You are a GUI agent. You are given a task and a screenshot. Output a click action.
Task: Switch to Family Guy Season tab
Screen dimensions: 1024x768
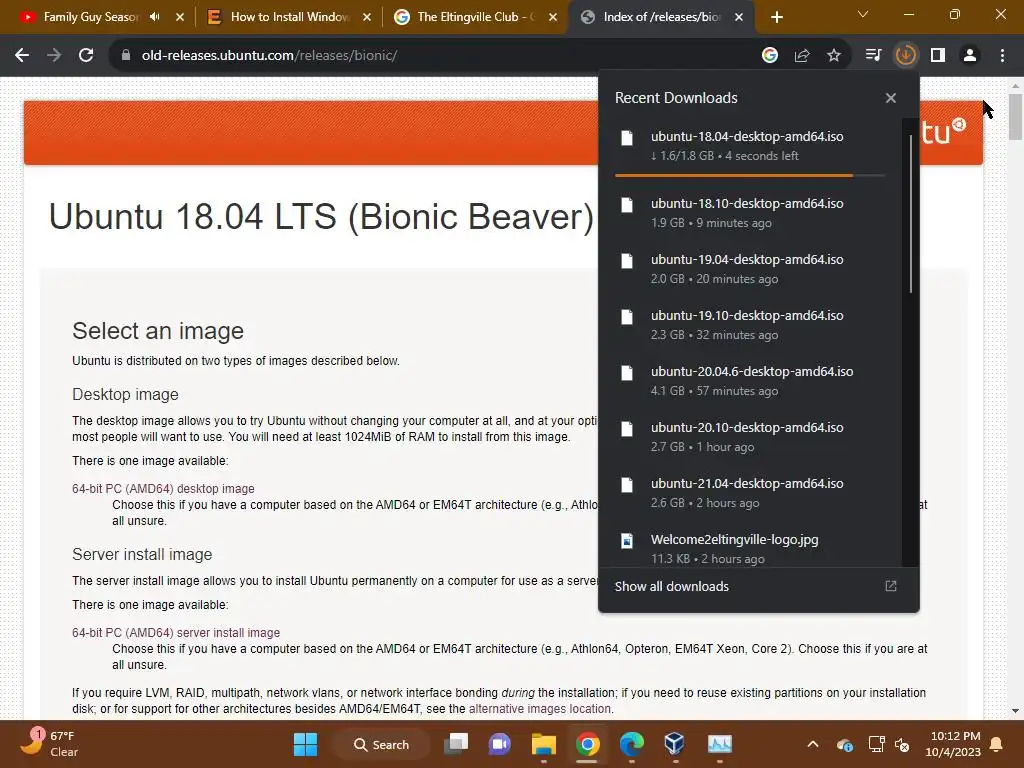tap(98, 17)
